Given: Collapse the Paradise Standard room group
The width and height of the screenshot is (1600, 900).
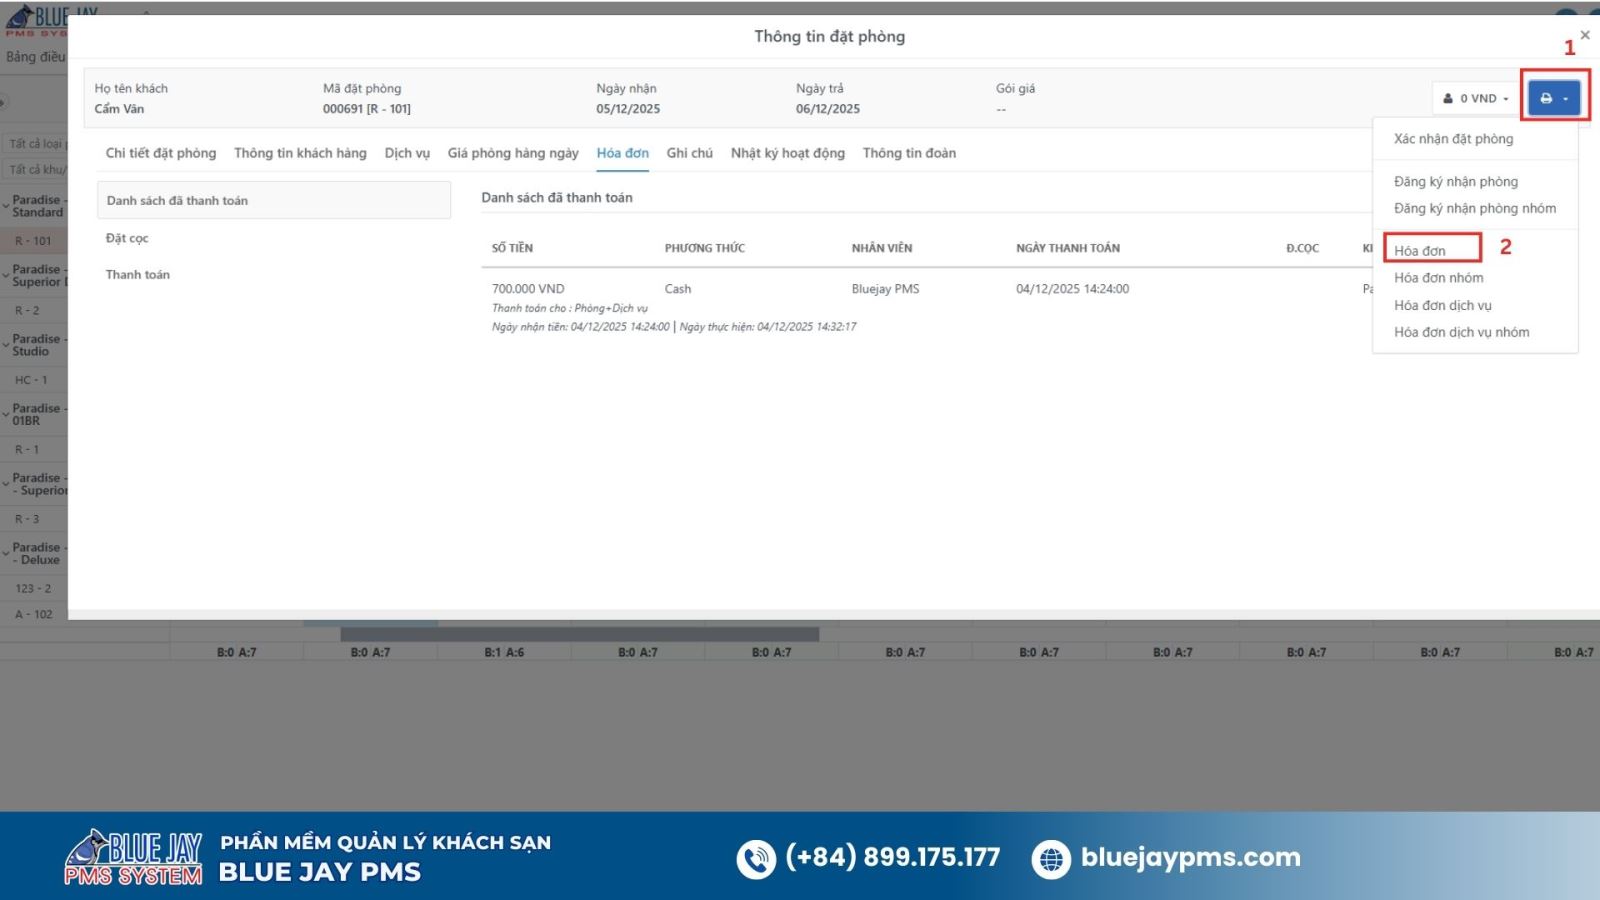Looking at the screenshot, I should click(x=6, y=206).
